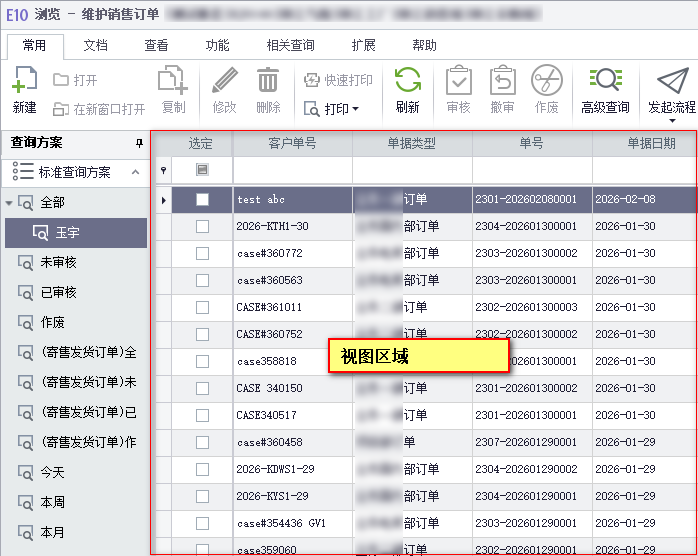Open 高级查询 advanced search
The image size is (698, 556).
tap(605, 82)
